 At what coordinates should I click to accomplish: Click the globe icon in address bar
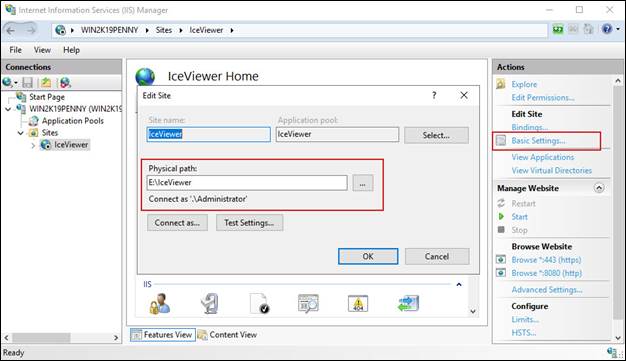[60, 30]
